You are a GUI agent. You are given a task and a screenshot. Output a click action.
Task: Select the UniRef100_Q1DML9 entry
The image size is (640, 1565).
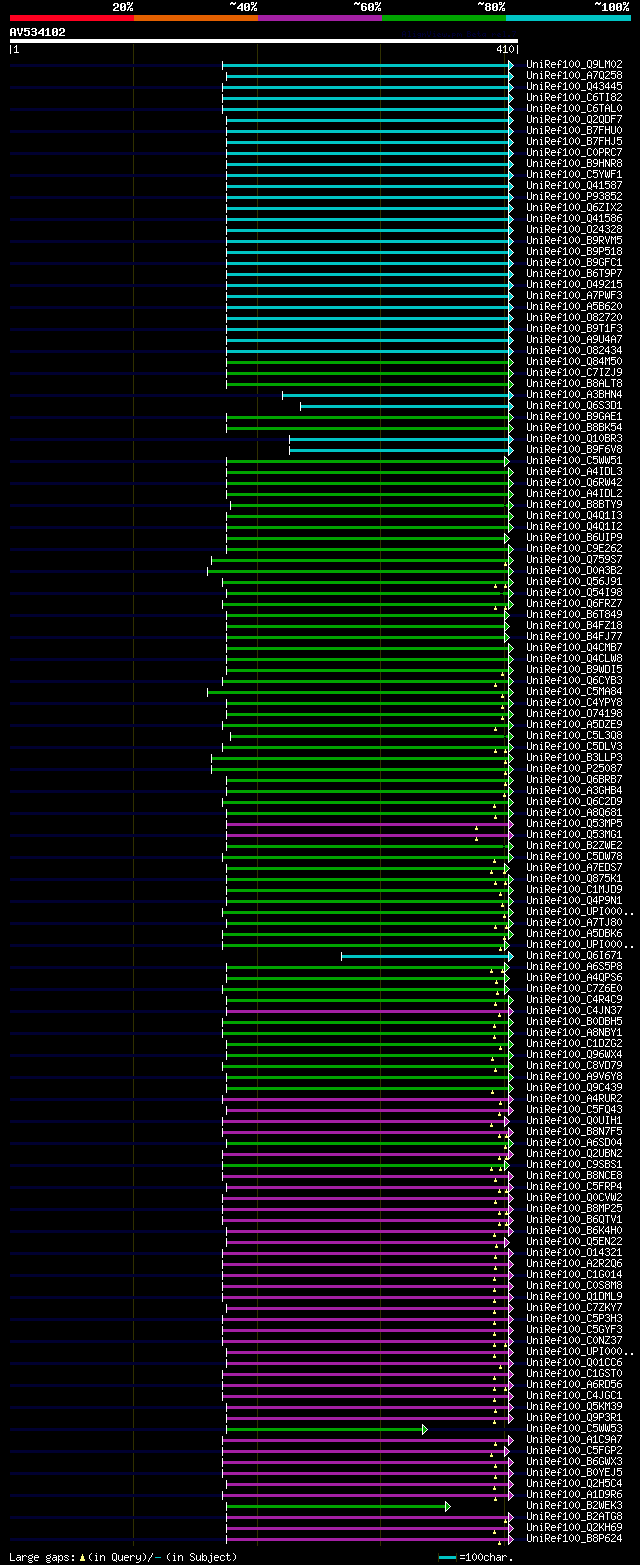pos(574,1296)
